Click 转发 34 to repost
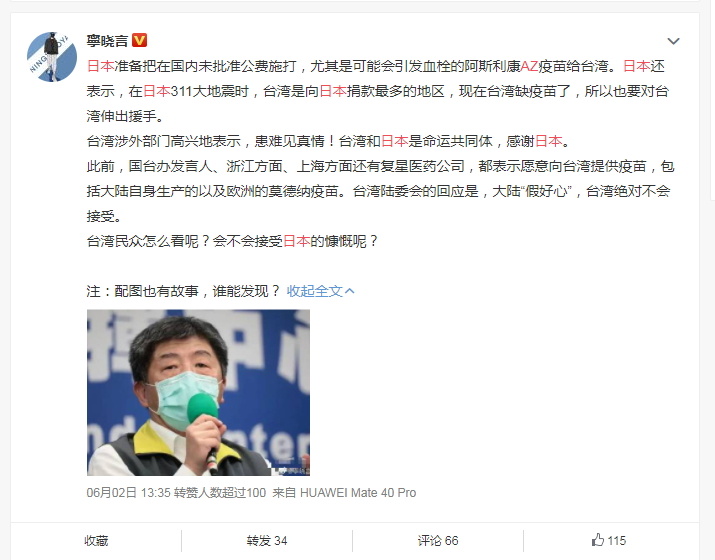The image size is (715, 560). (267, 541)
